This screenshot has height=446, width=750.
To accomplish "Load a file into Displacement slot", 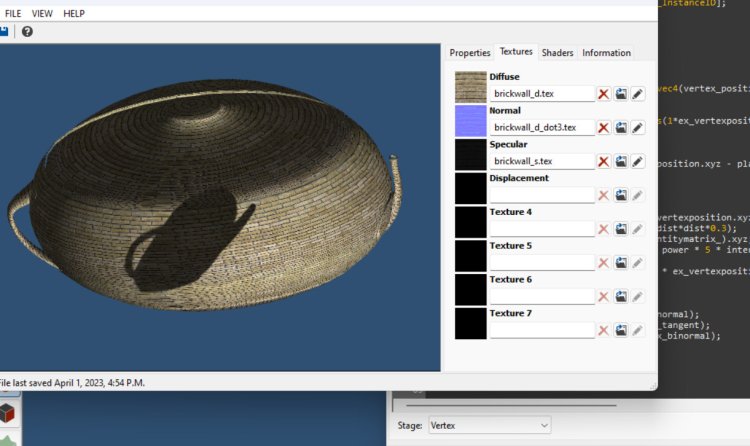I will (621, 195).
